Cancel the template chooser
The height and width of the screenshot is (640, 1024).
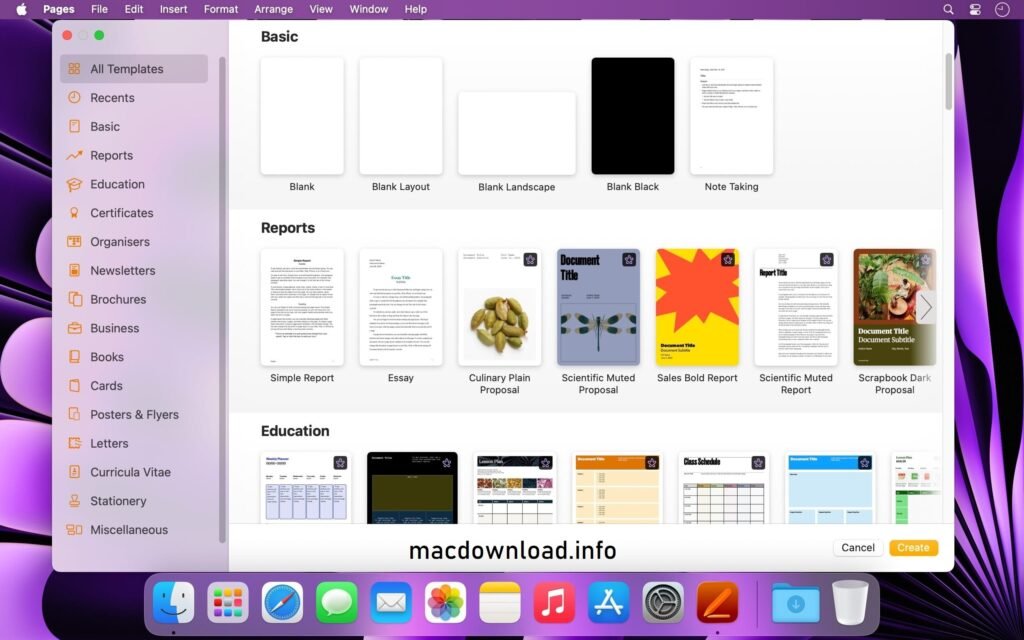857,547
